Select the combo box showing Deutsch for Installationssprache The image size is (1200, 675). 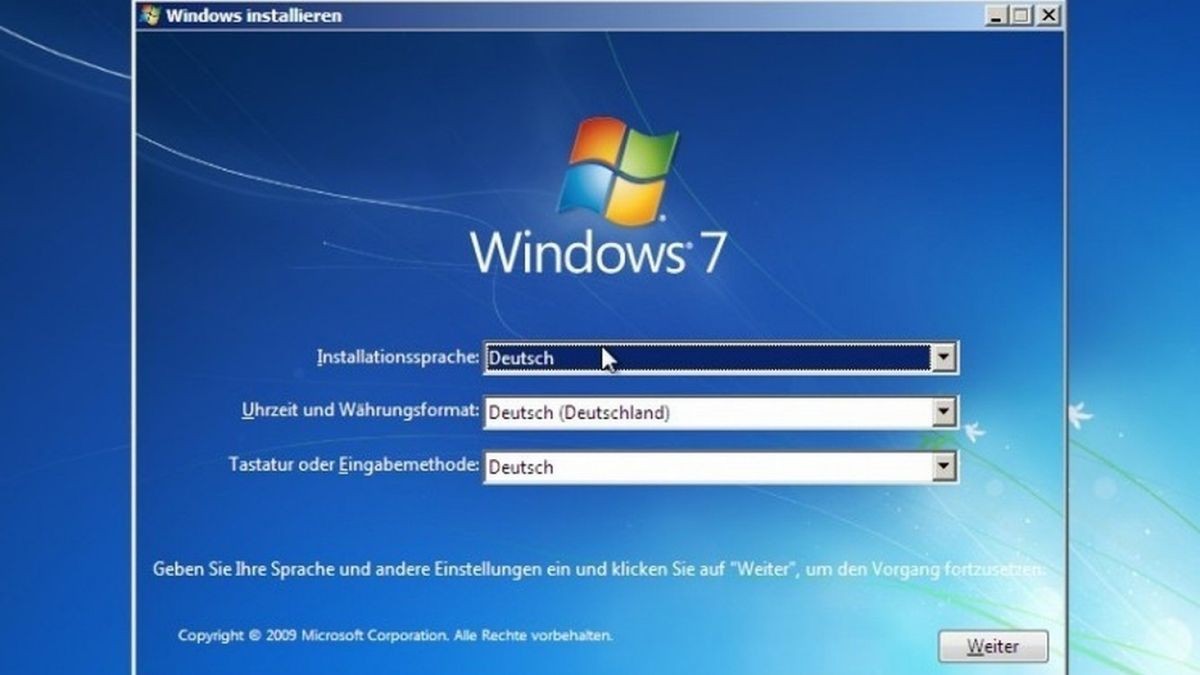[x=700, y=357]
